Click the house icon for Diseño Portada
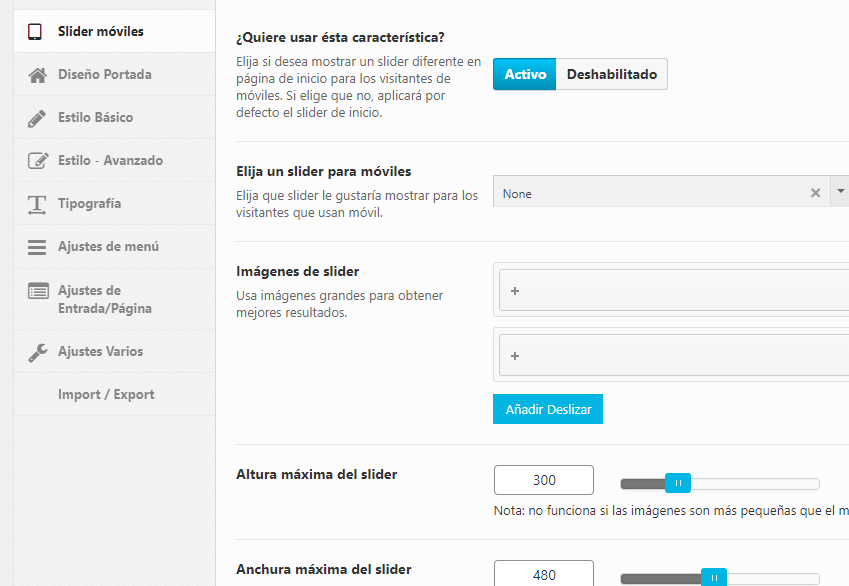849x586 pixels. [37, 75]
